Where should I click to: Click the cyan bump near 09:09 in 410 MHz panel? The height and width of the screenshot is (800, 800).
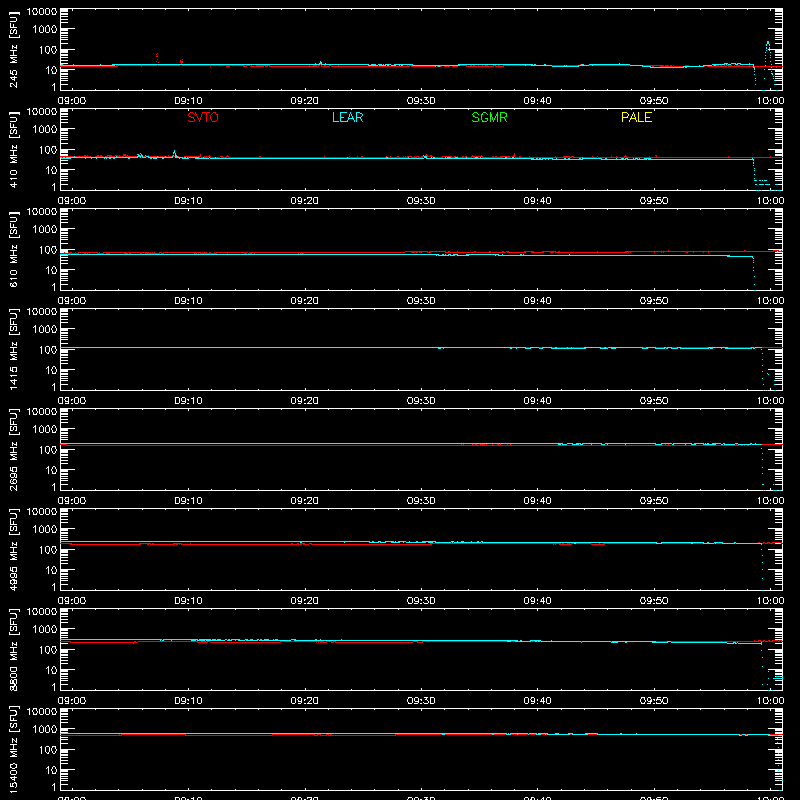point(174,153)
